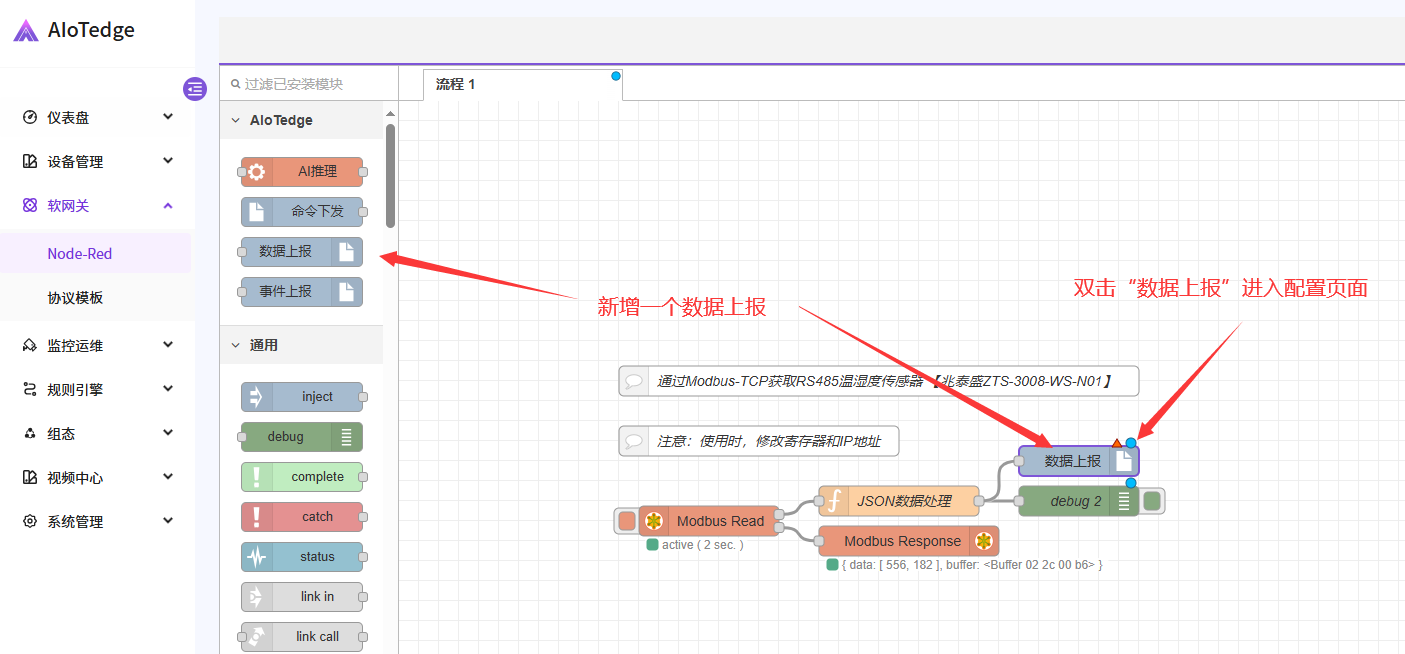Trigger the Modbus Read node's left button
This screenshot has height=654, width=1405.
626,521
